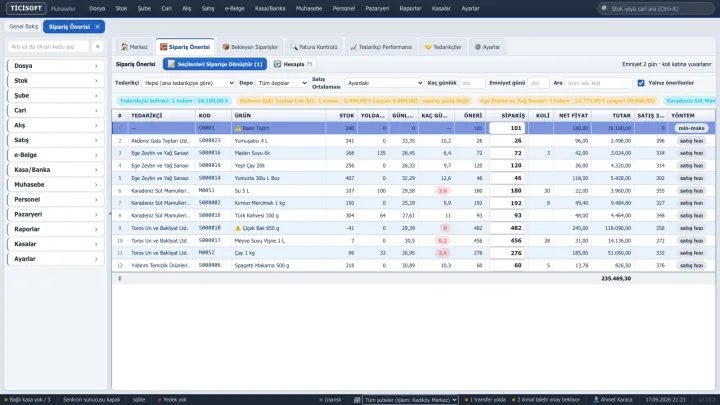The height and width of the screenshot is (405, 720).
Task: Select the Türk Kahvesi 100 g row
Action: coord(413,215)
